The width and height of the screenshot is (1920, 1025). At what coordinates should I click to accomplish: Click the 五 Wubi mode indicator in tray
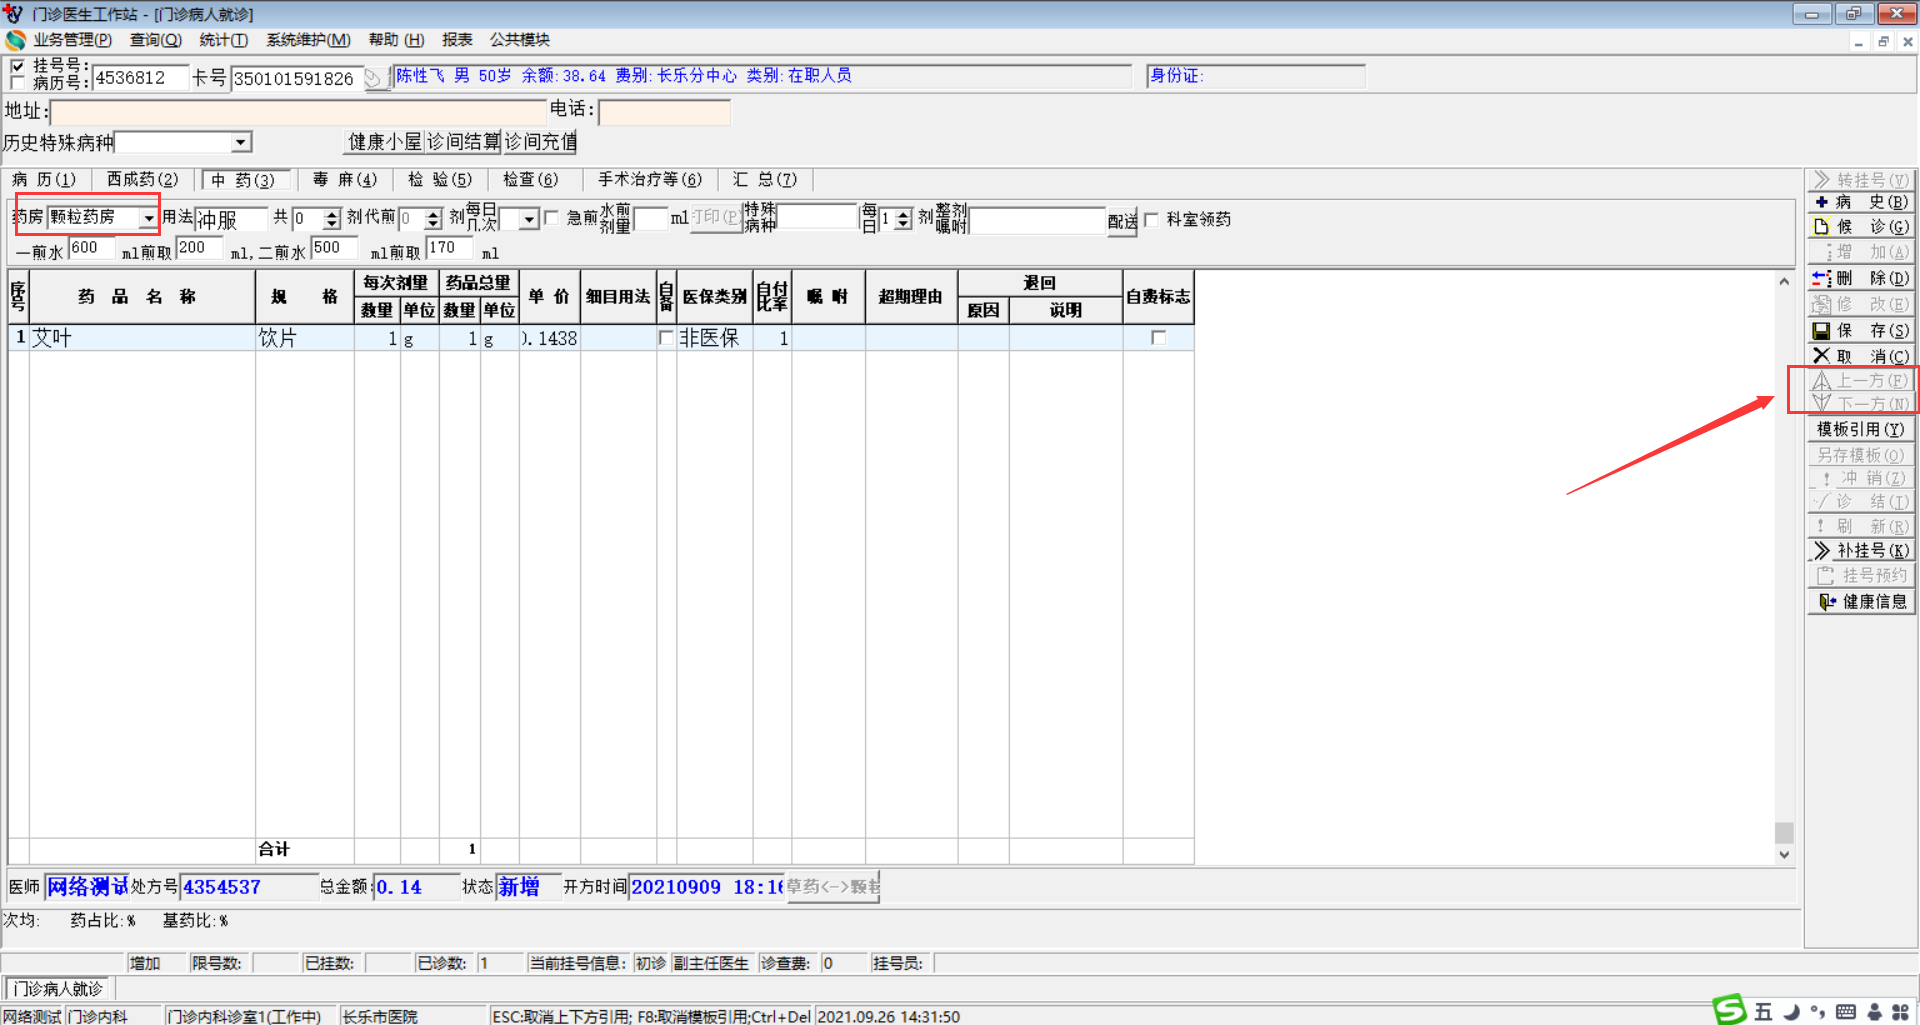(x=1764, y=1012)
